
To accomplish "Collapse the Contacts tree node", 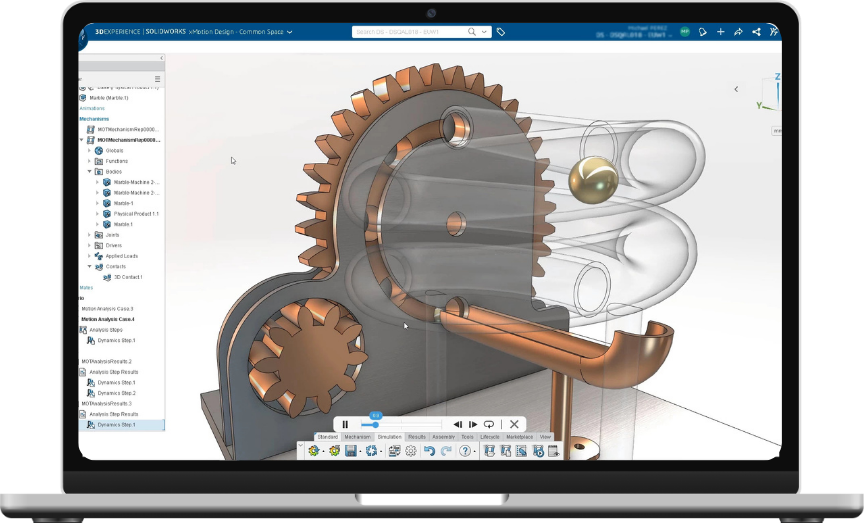I will click(89, 266).
